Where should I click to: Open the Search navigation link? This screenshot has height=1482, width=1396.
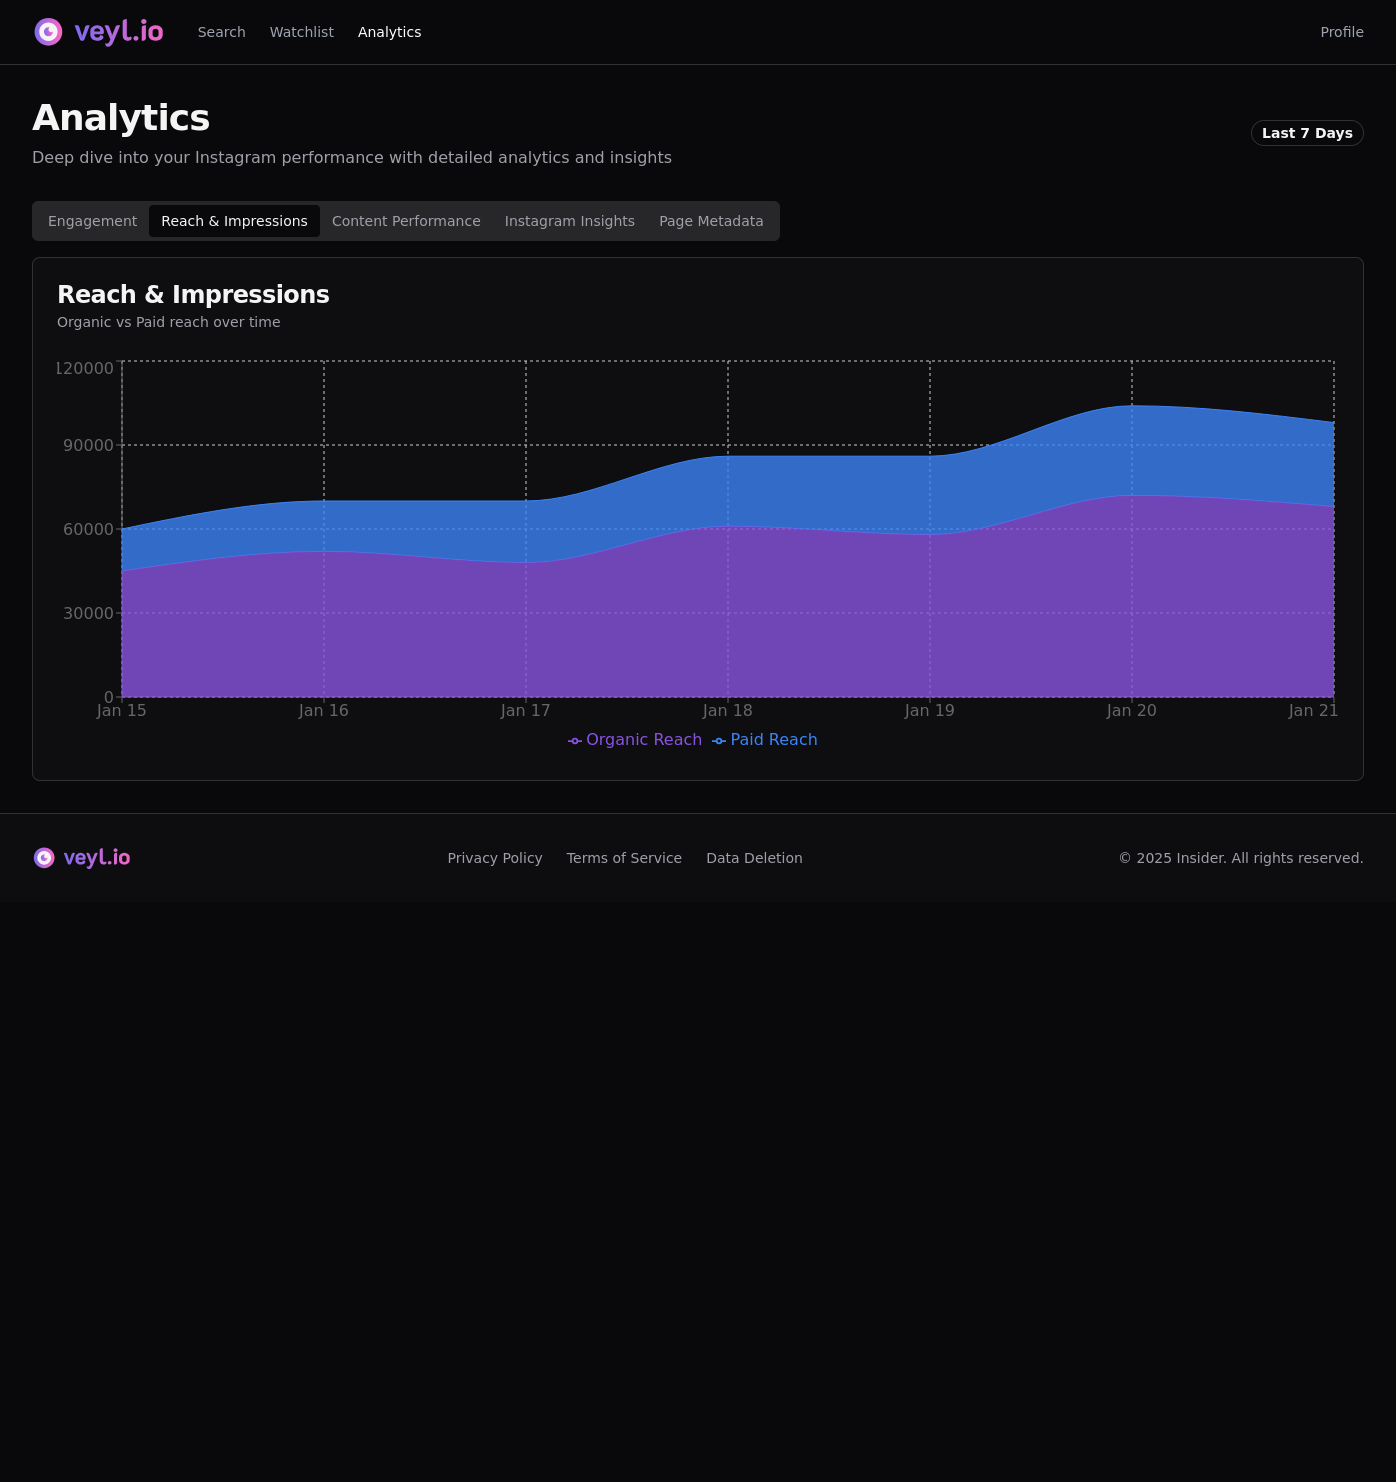[x=221, y=32]
